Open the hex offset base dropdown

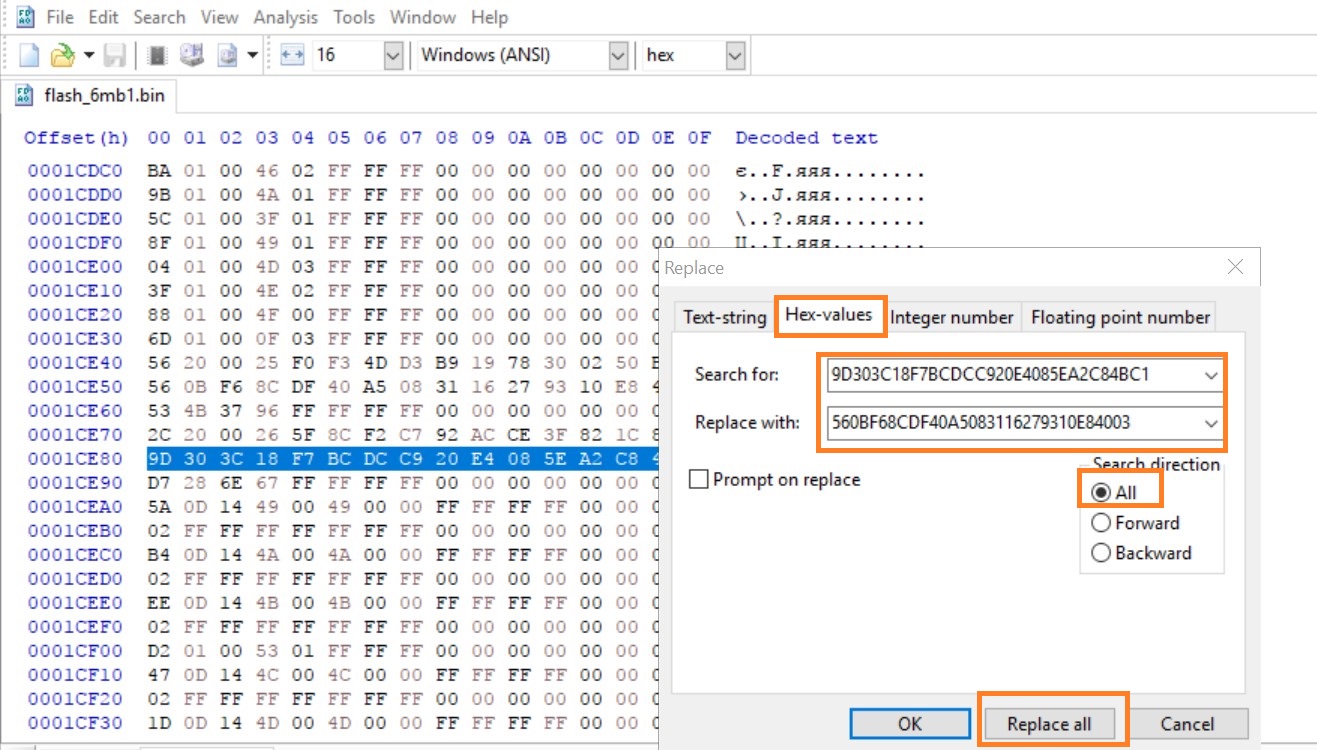(735, 56)
